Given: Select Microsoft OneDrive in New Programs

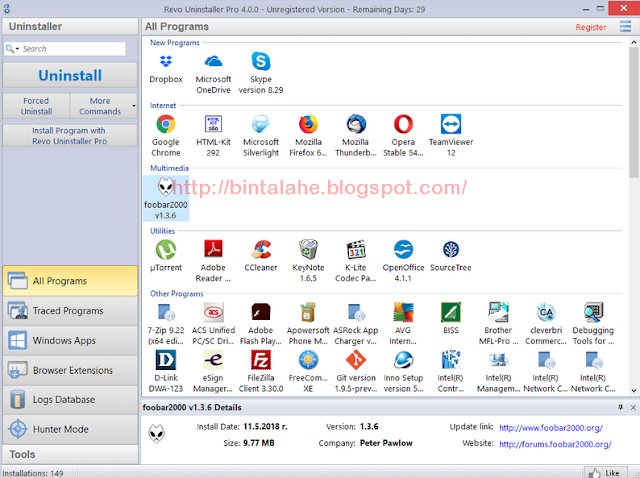Looking at the screenshot, I should point(213,62).
